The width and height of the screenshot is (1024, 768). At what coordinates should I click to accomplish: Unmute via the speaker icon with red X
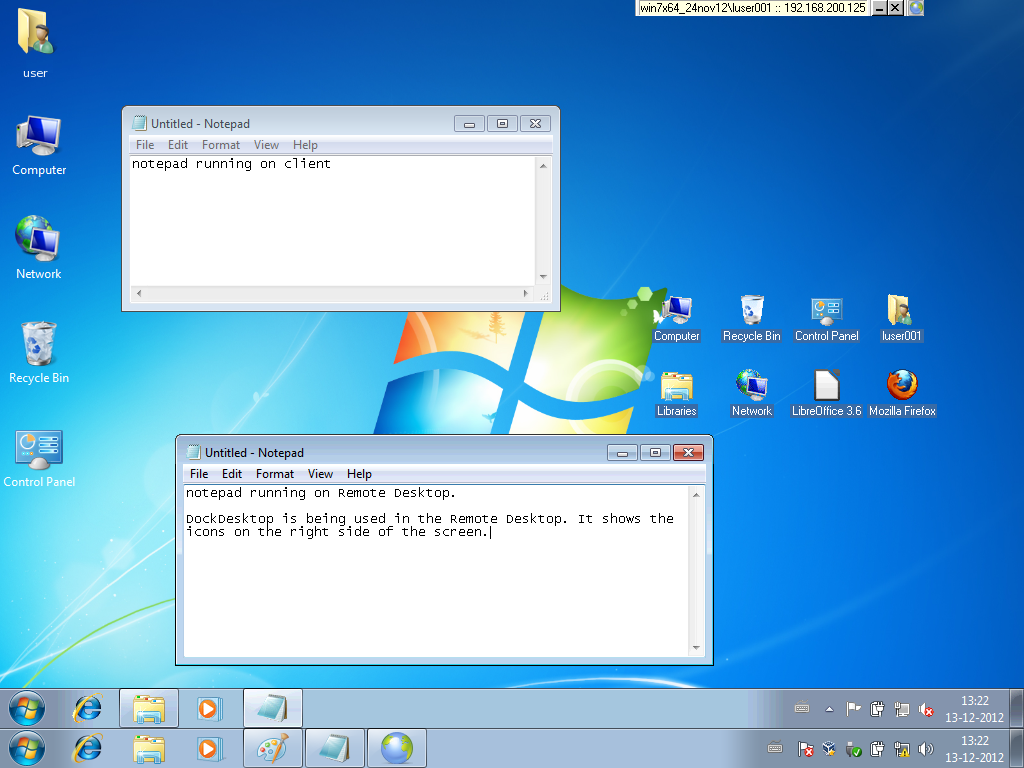[926, 710]
